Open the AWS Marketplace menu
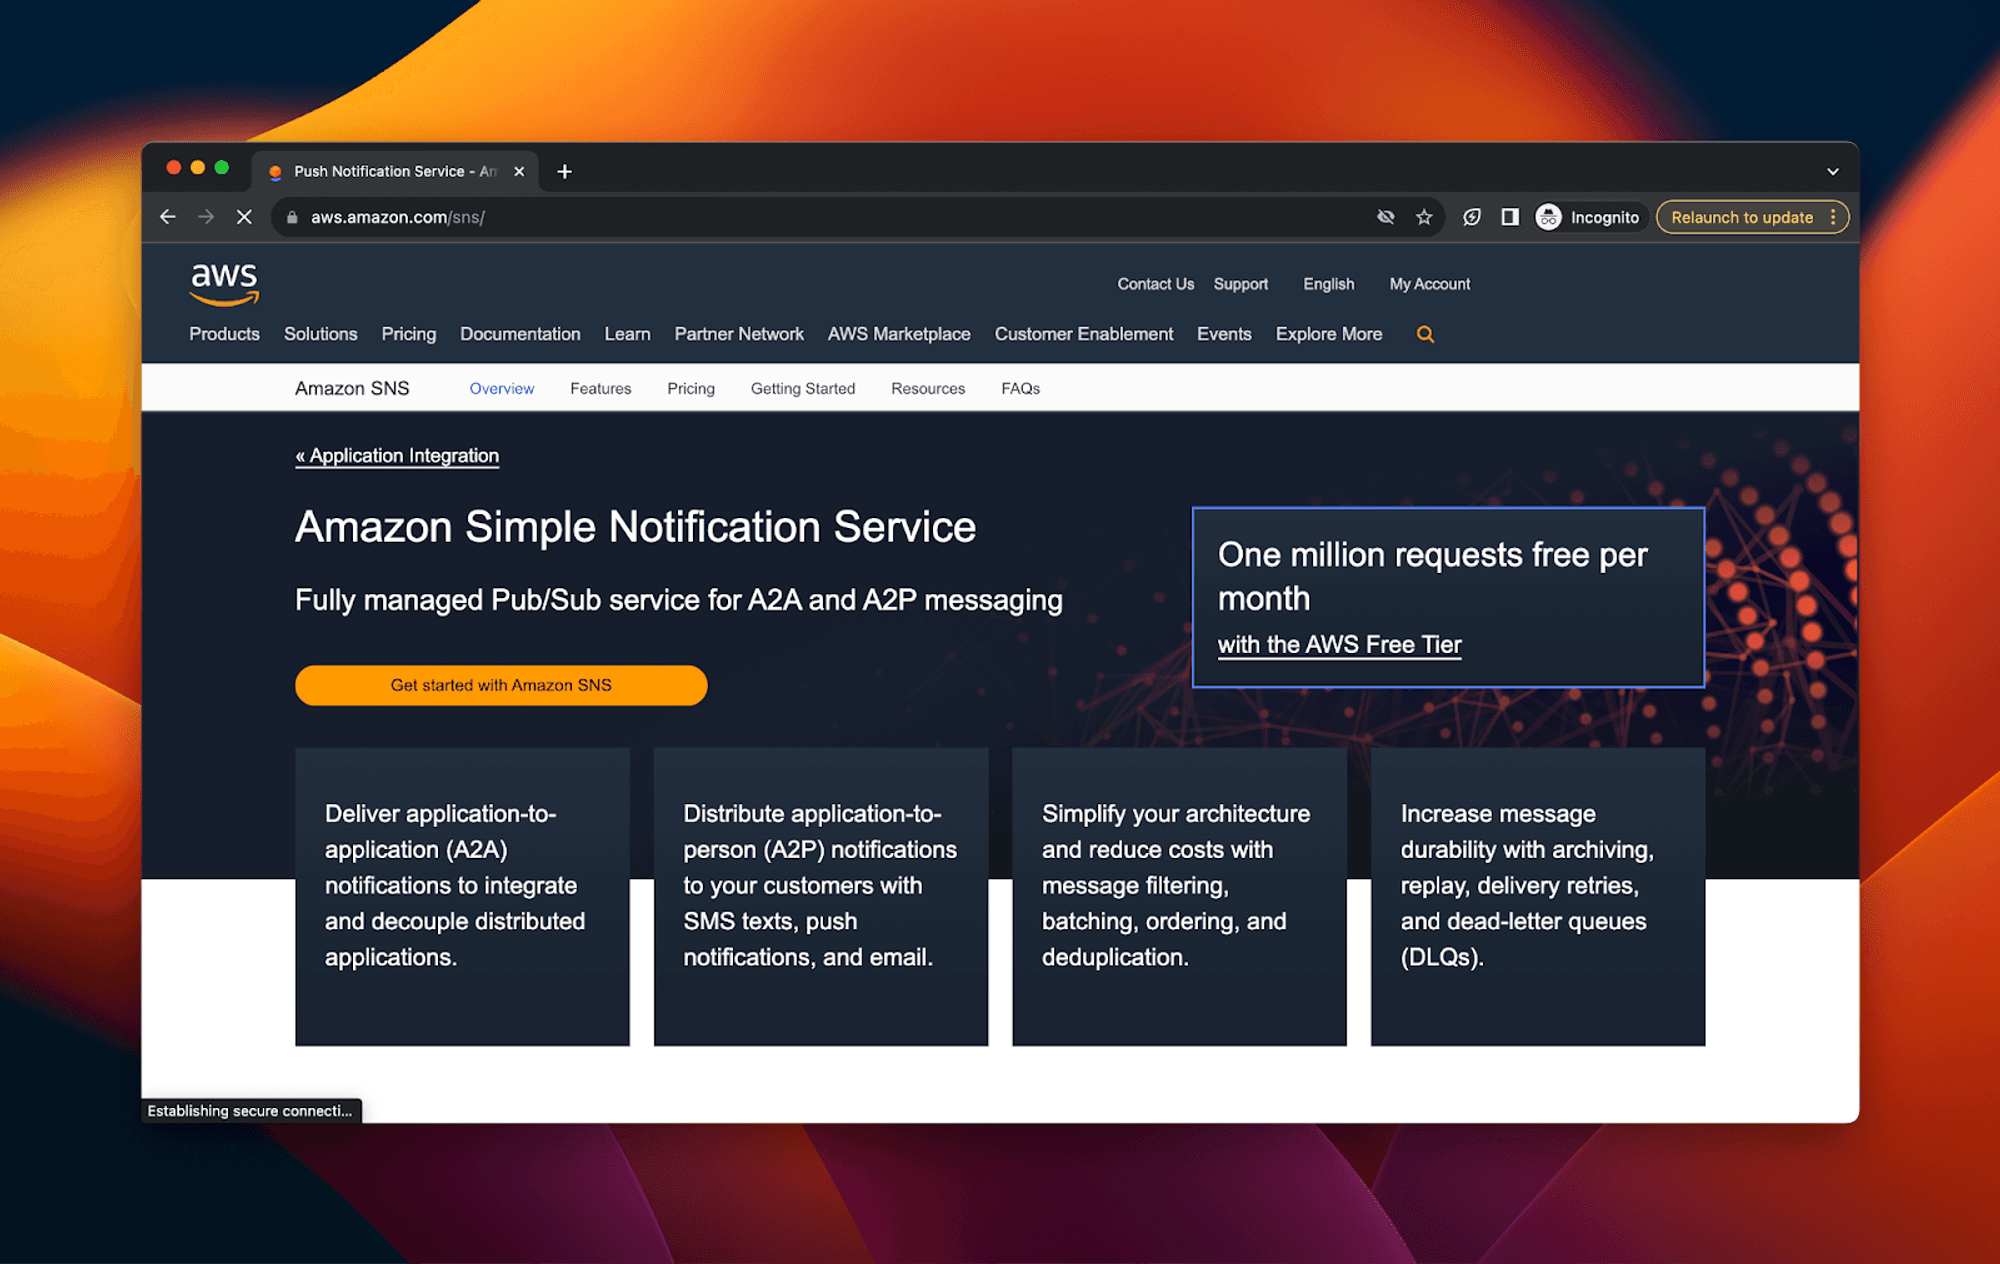Screen dimensions: 2000x1264 899,334
